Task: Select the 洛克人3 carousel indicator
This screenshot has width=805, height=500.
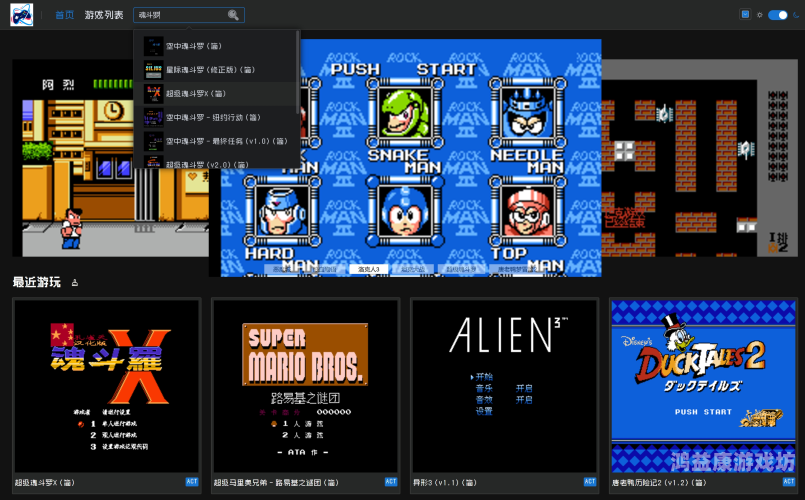Action: (370, 269)
